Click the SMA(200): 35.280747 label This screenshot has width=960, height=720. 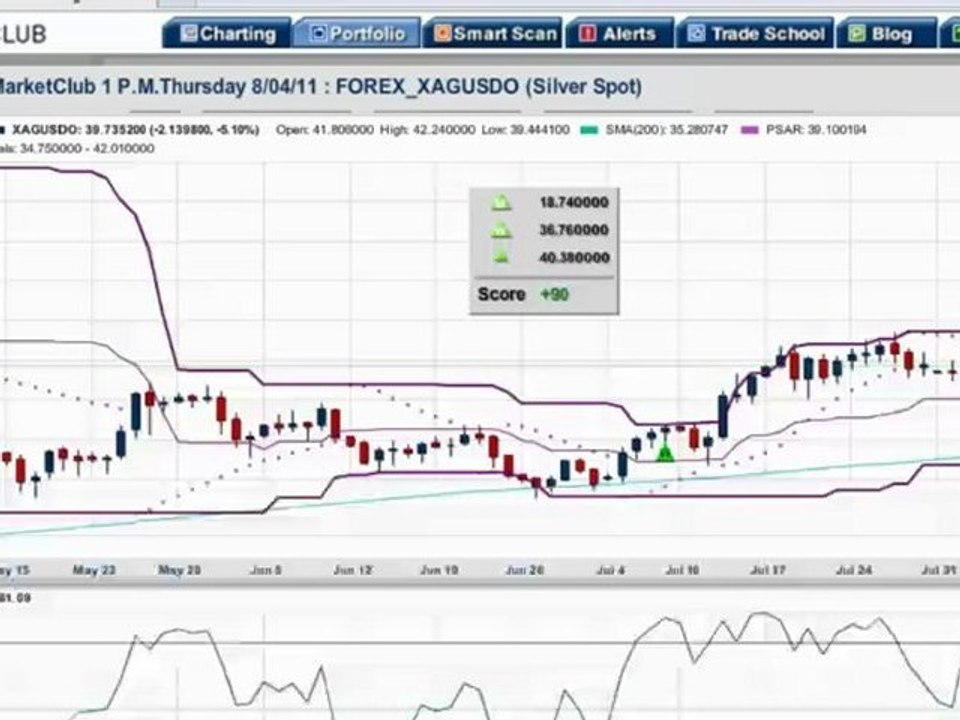click(666, 130)
